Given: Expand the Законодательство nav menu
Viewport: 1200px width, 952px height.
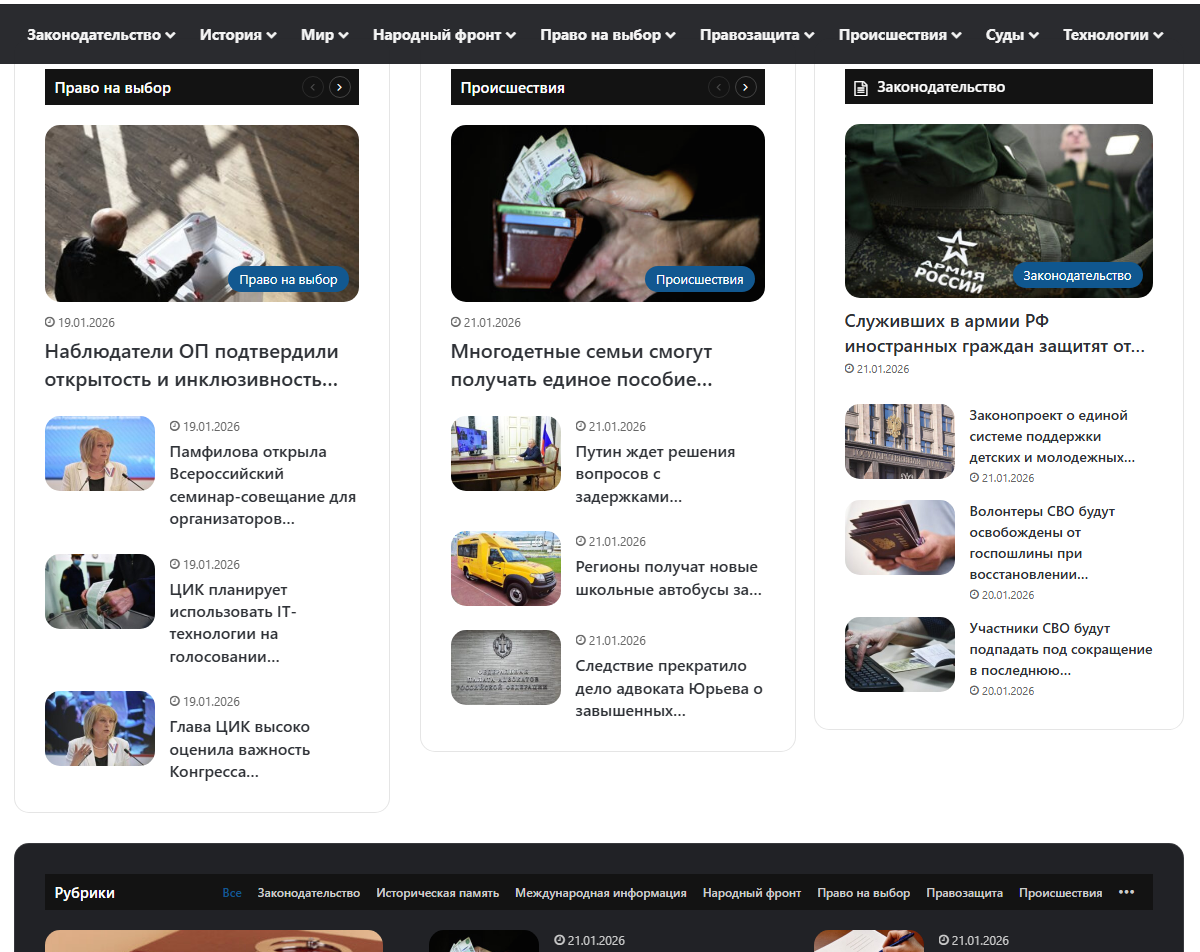Looking at the screenshot, I should [101, 35].
